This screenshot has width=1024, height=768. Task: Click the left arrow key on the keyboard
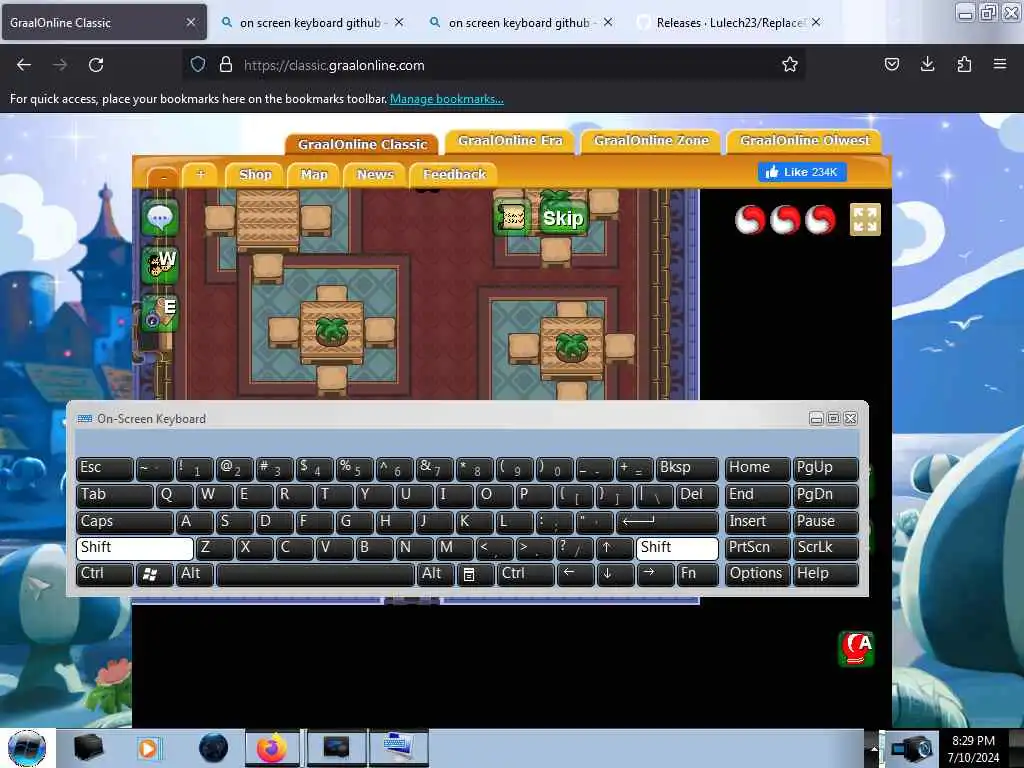coord(575,574)
